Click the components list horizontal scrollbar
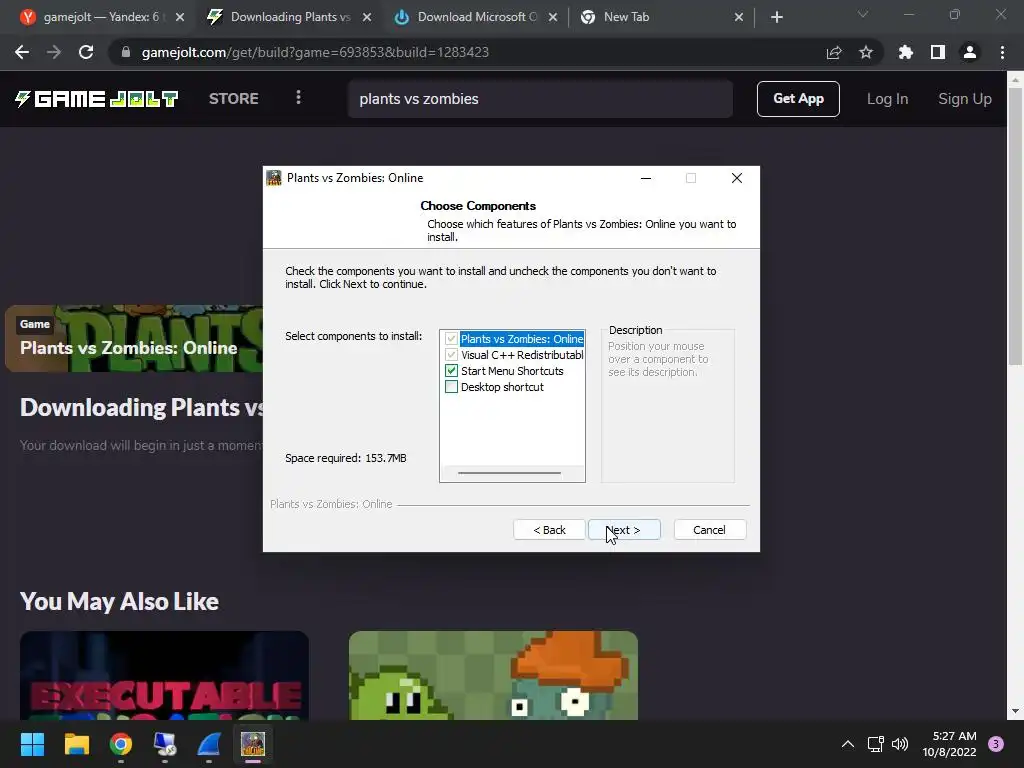 pyautogui.click(x=509, y=472)
